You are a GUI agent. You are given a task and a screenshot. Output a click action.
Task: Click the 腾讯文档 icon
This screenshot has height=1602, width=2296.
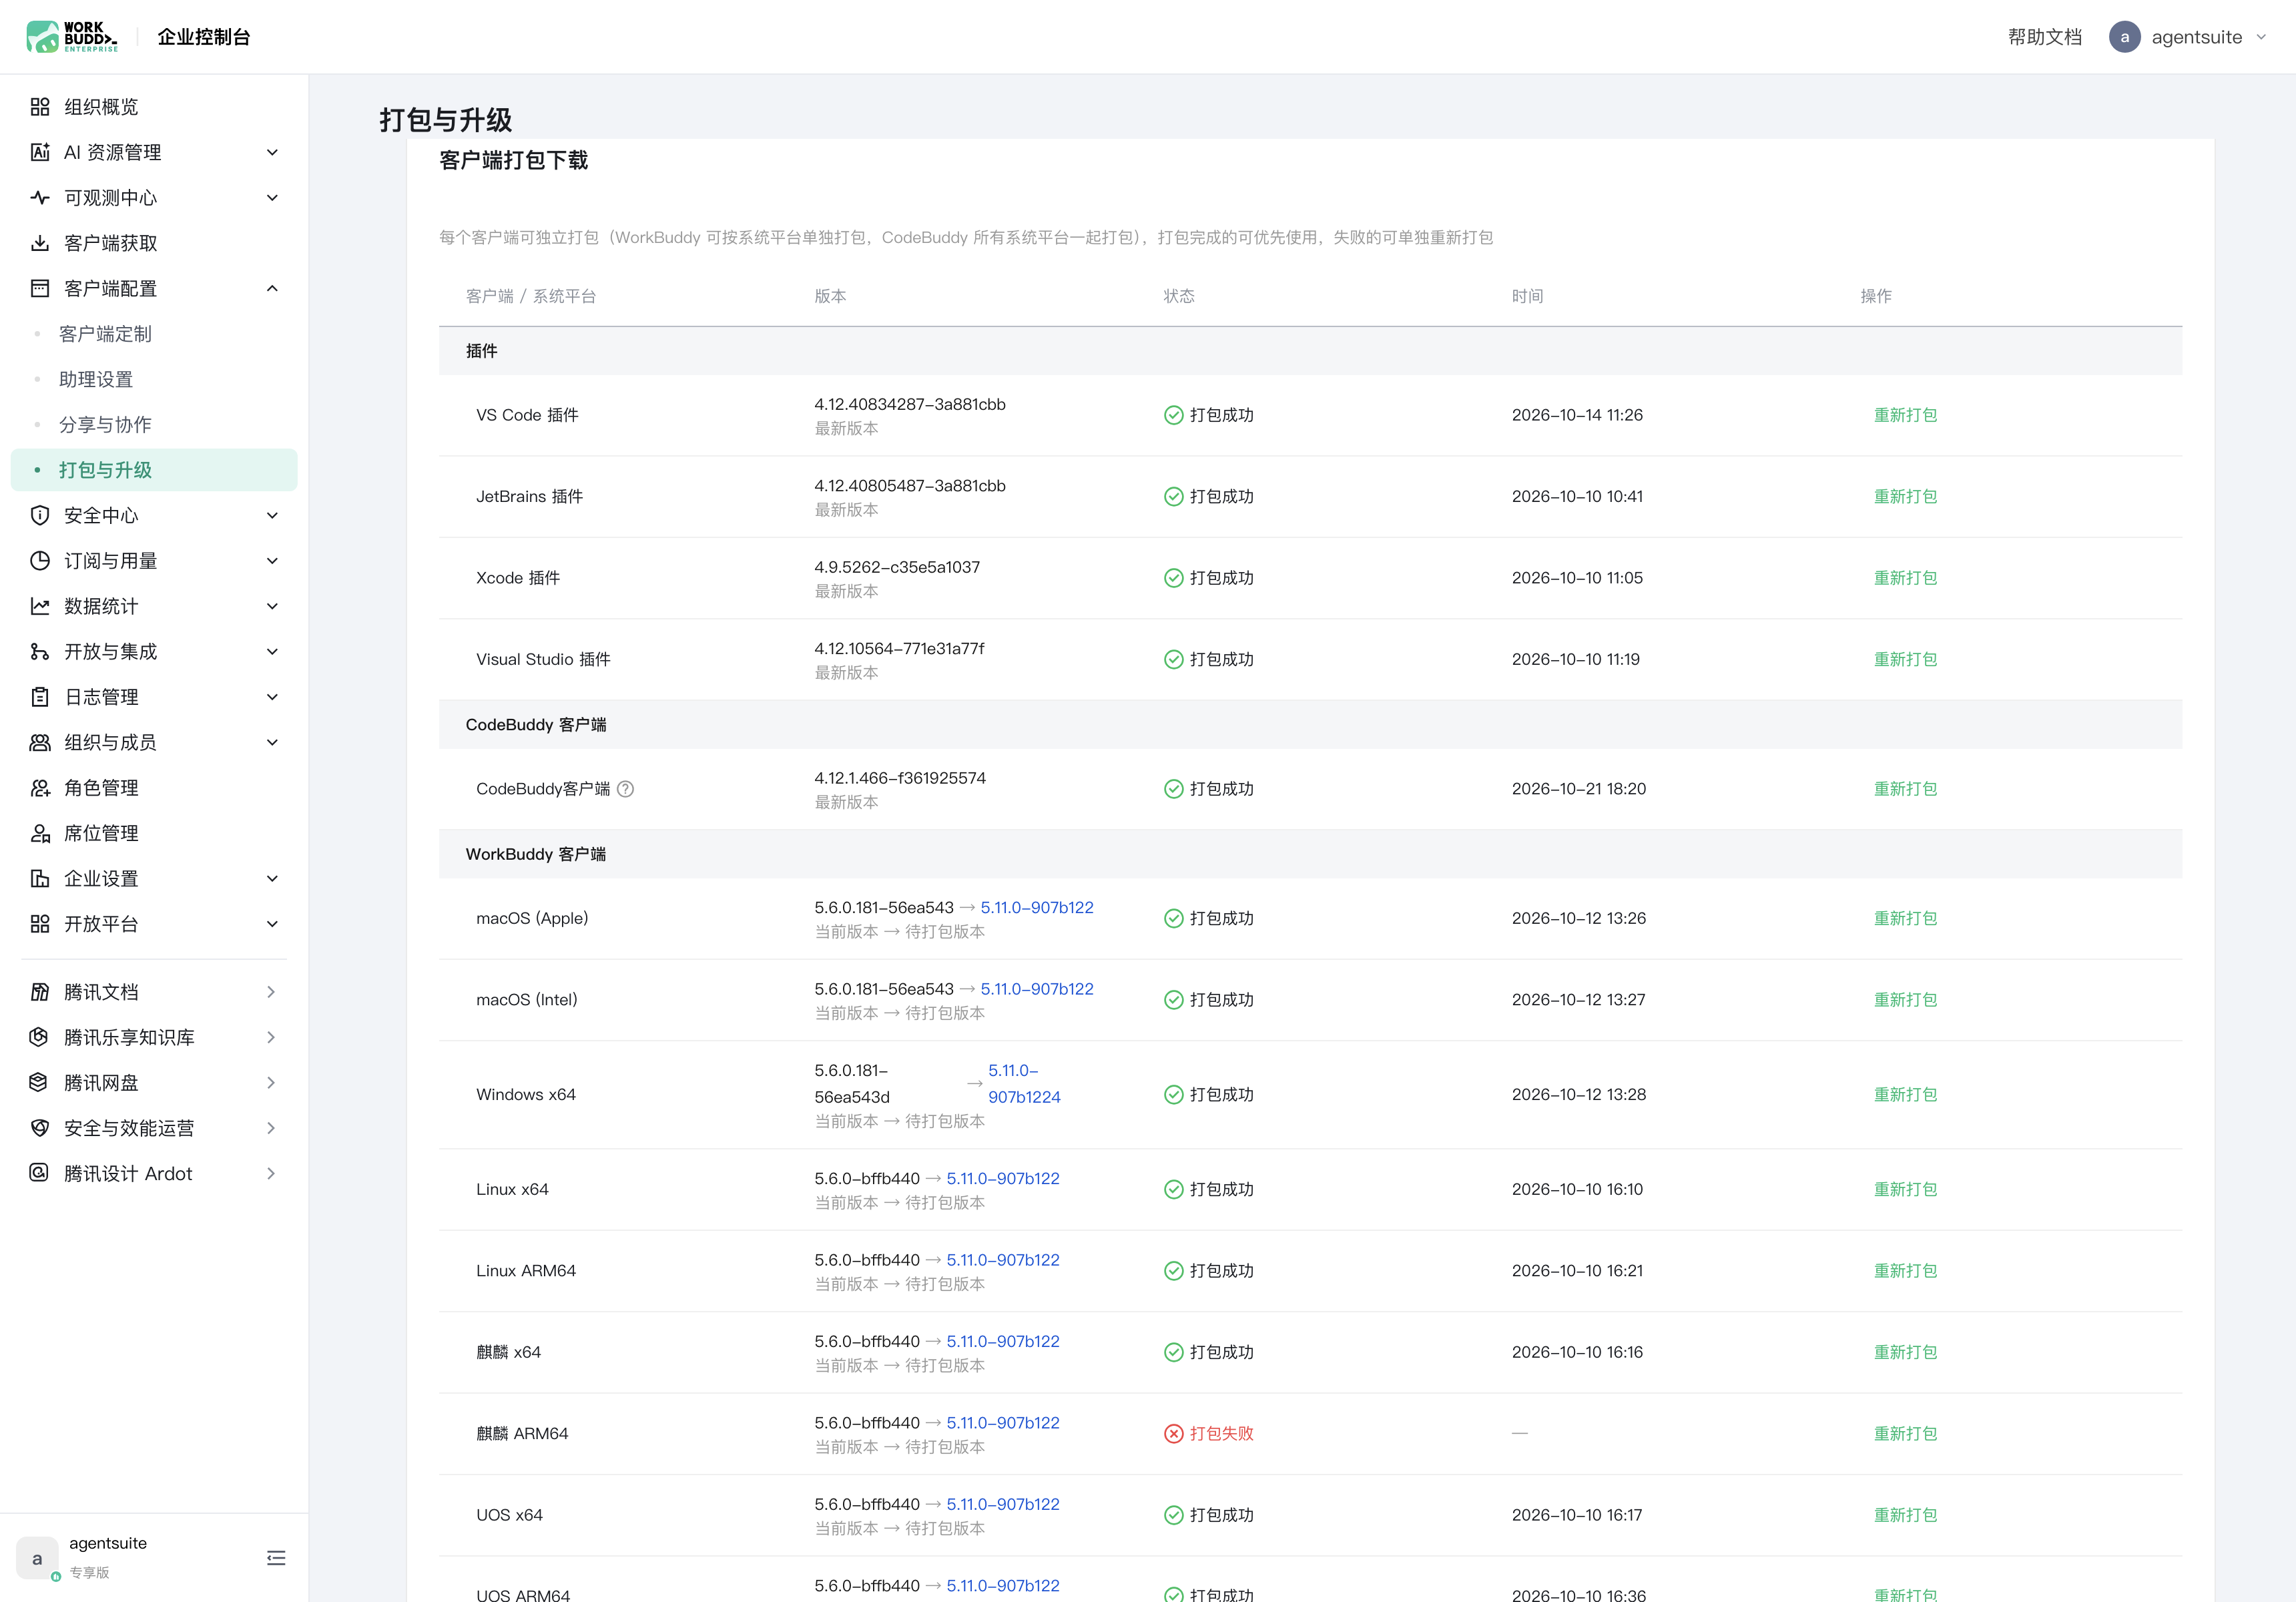[40, 992]
